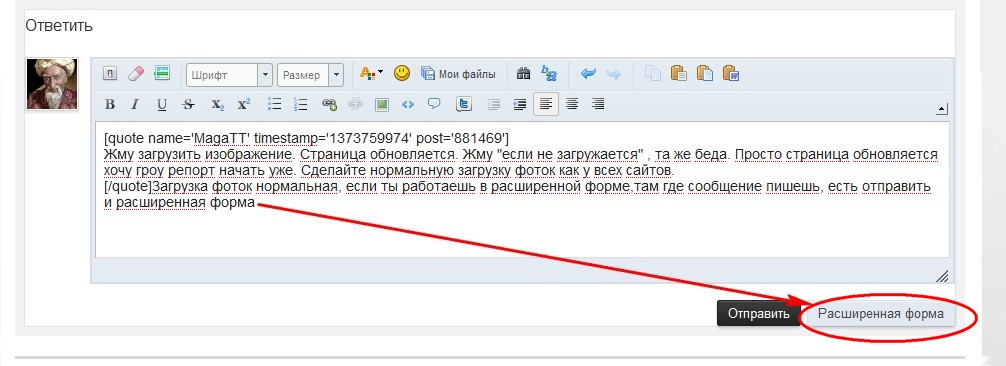This screenshot has height=366, width=1006.
Task: Open the Расширенная форма button
Action: [x=880, y=314]
